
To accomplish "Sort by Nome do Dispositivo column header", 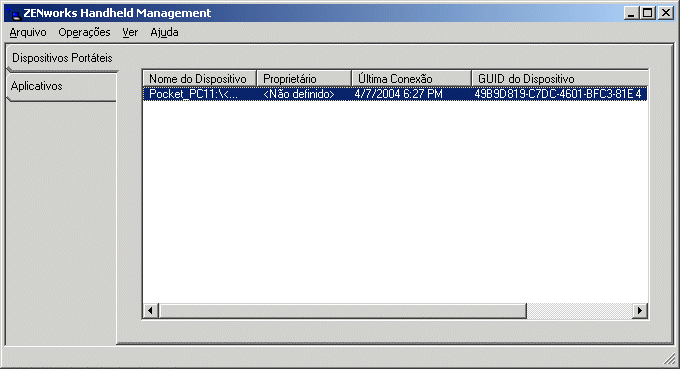I will (199, 78).
